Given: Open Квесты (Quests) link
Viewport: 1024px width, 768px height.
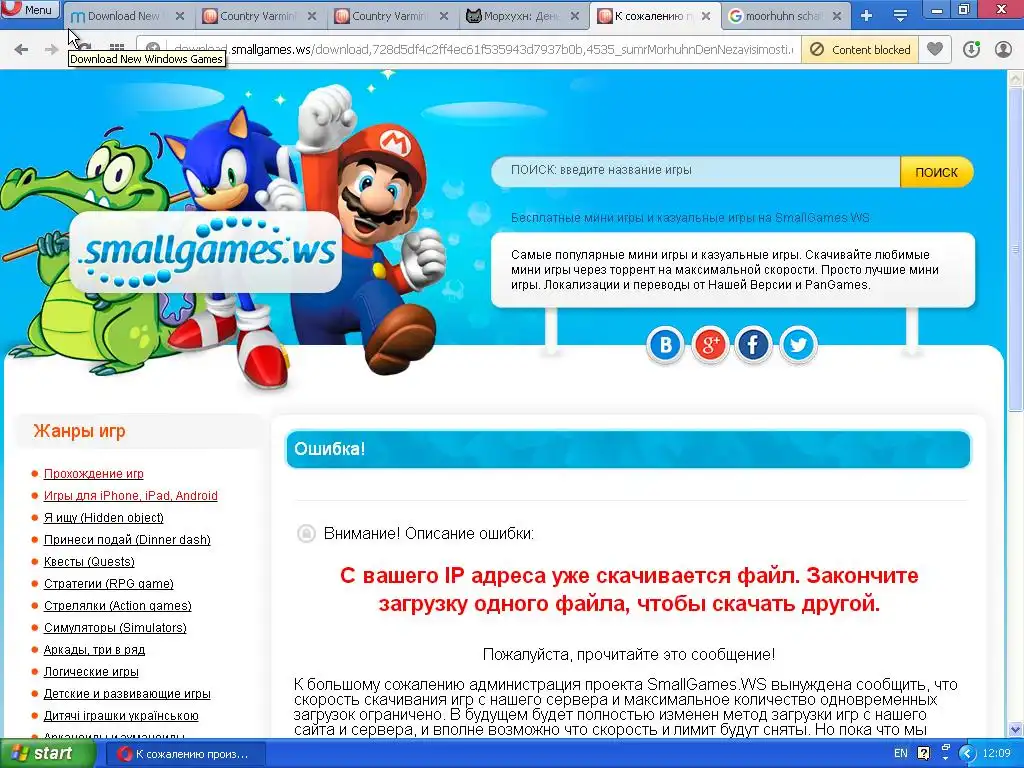Looking at the screenshot, I should point(89,562).
